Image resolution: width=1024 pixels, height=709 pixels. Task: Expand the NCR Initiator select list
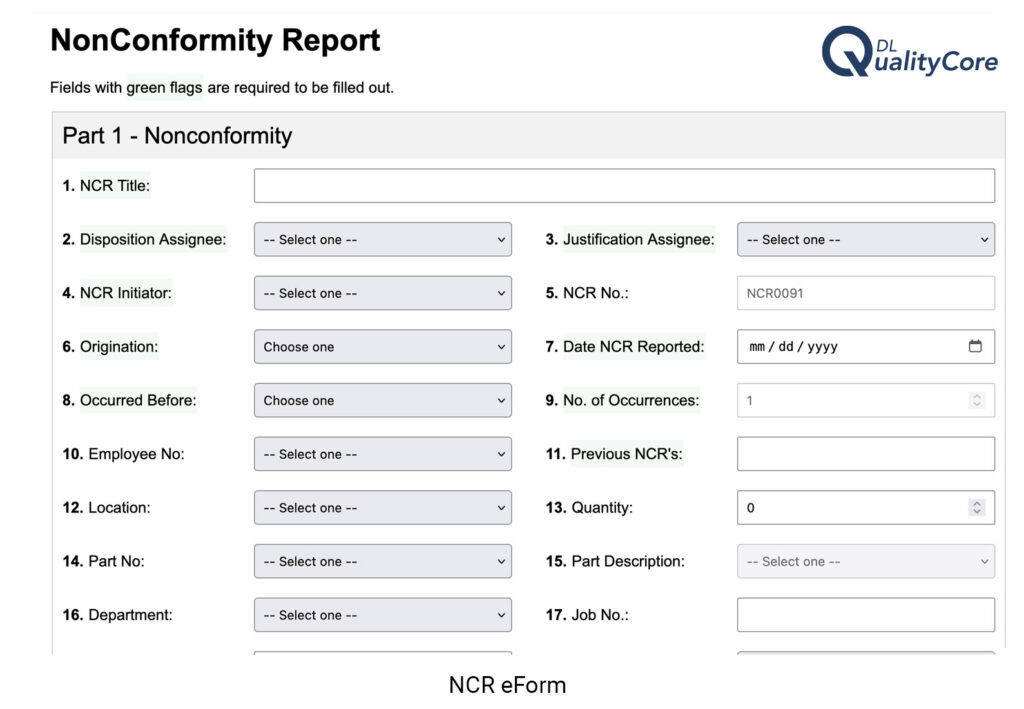[x=383, y=292]
